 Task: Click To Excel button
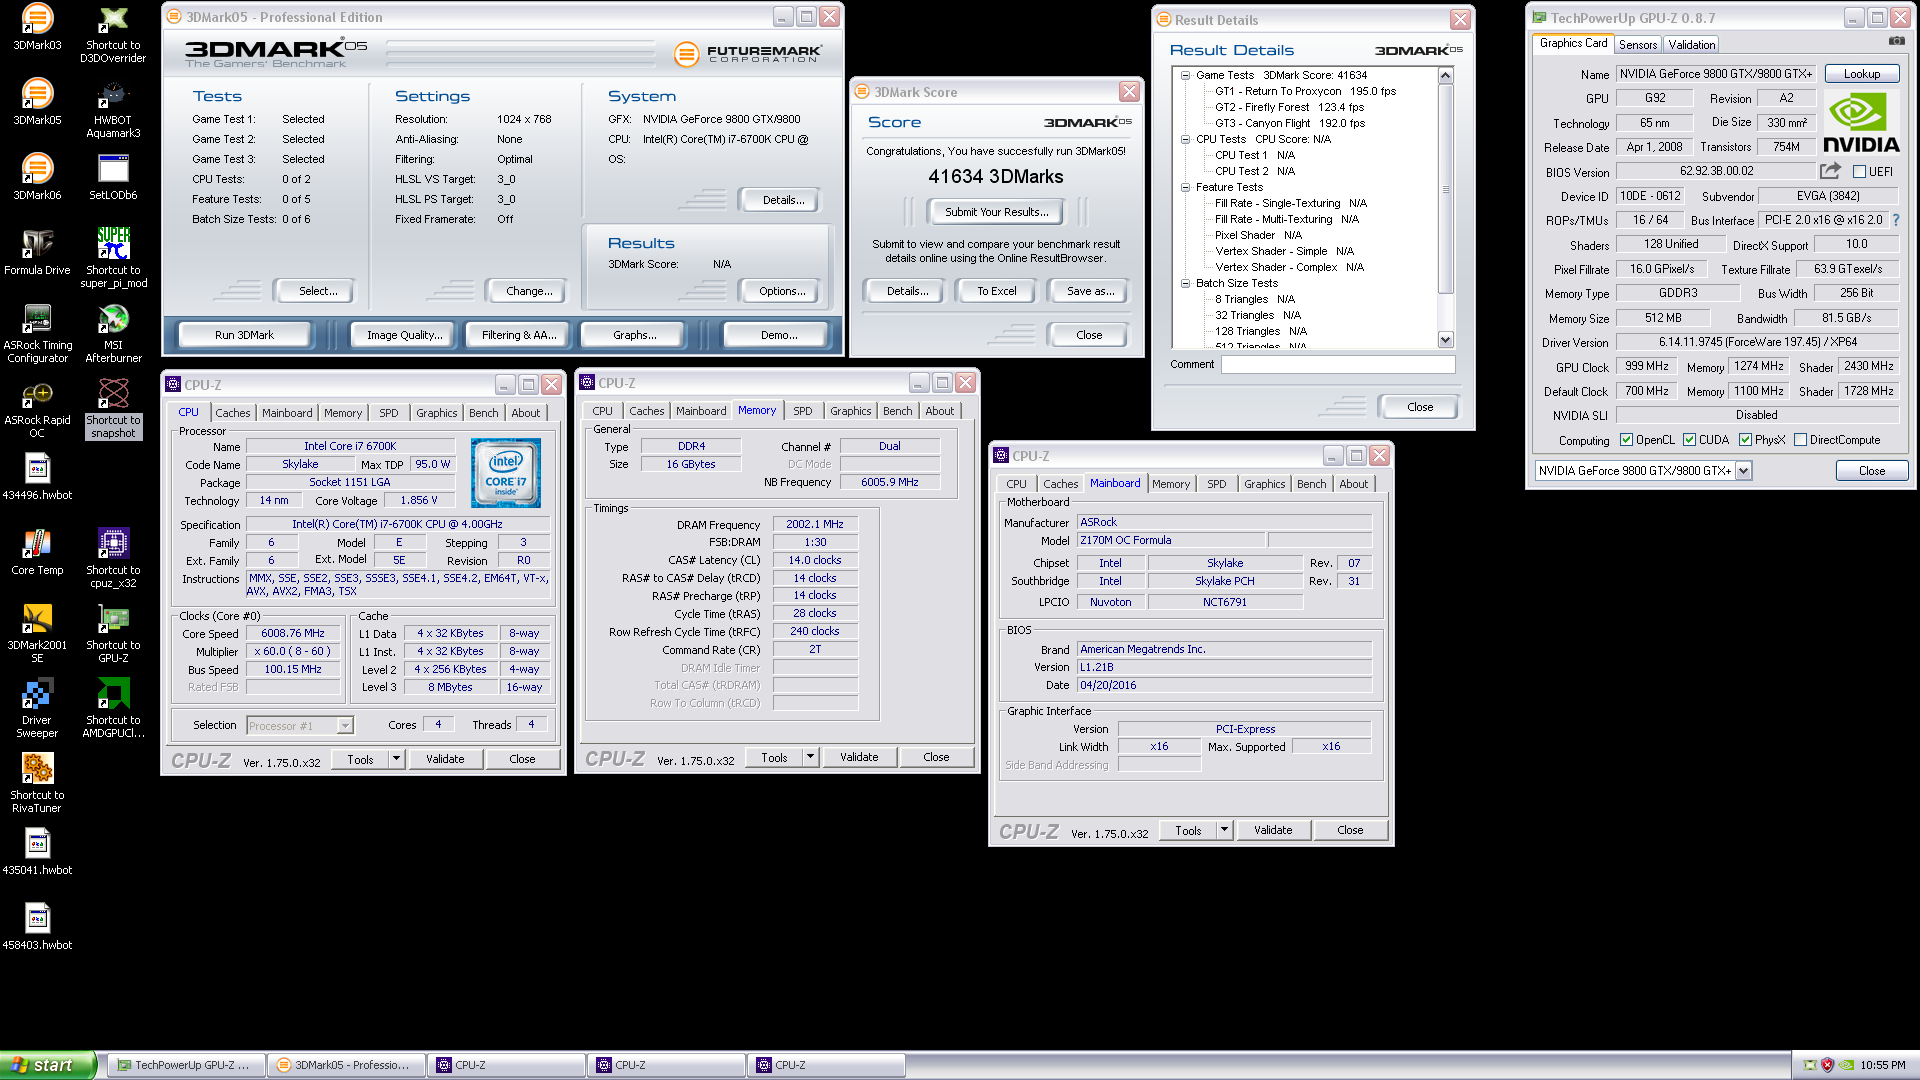pyautogui.click(x=996, y=291)
